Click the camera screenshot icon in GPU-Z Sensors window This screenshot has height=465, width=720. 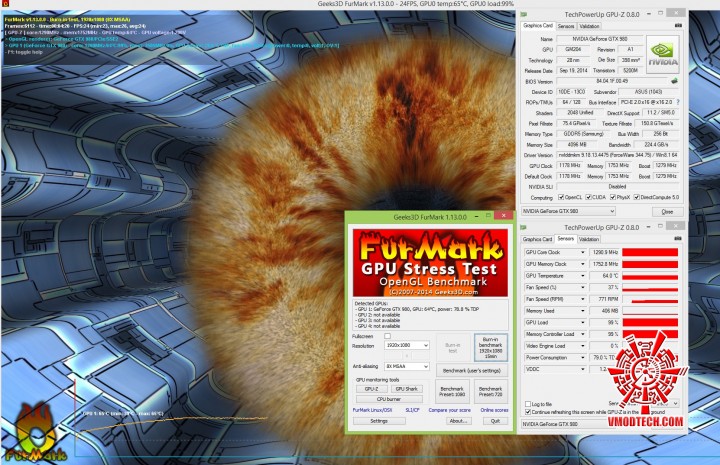(678, 239)
